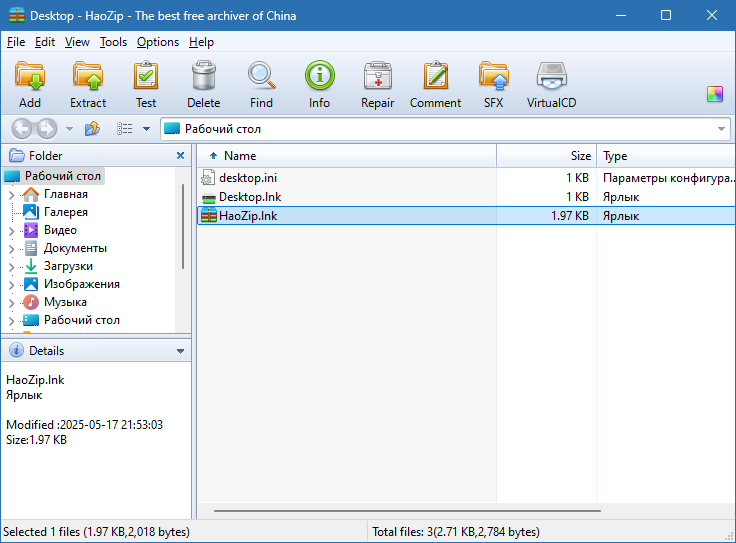Open the Edit menu

click(x=45, y=42)
